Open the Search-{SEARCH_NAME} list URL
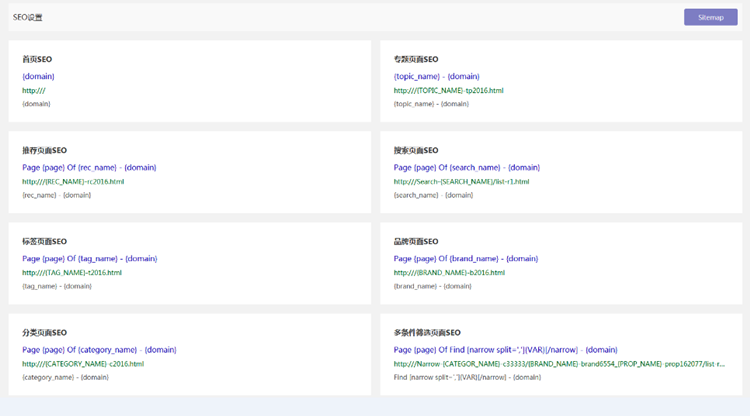Viewport: 750px width, 416px height. click(461, 181)
